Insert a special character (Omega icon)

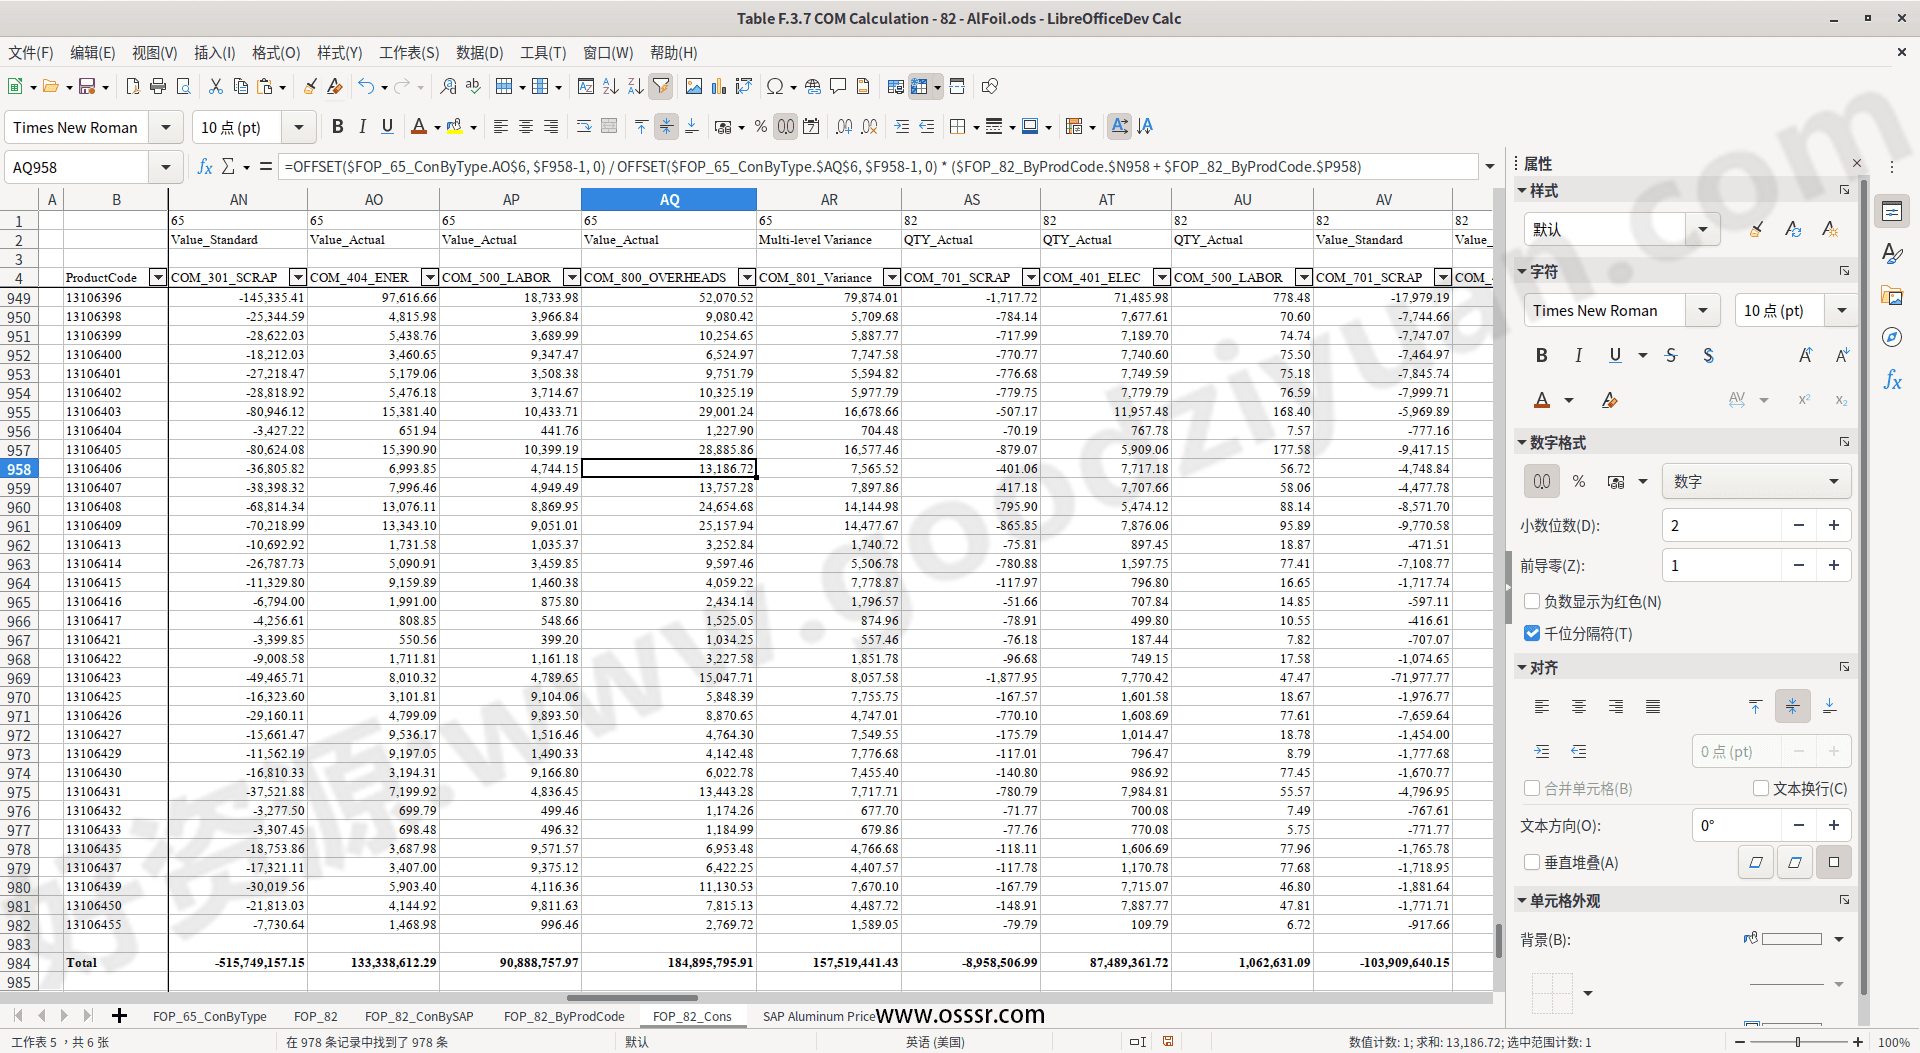[x=777, y=86]
